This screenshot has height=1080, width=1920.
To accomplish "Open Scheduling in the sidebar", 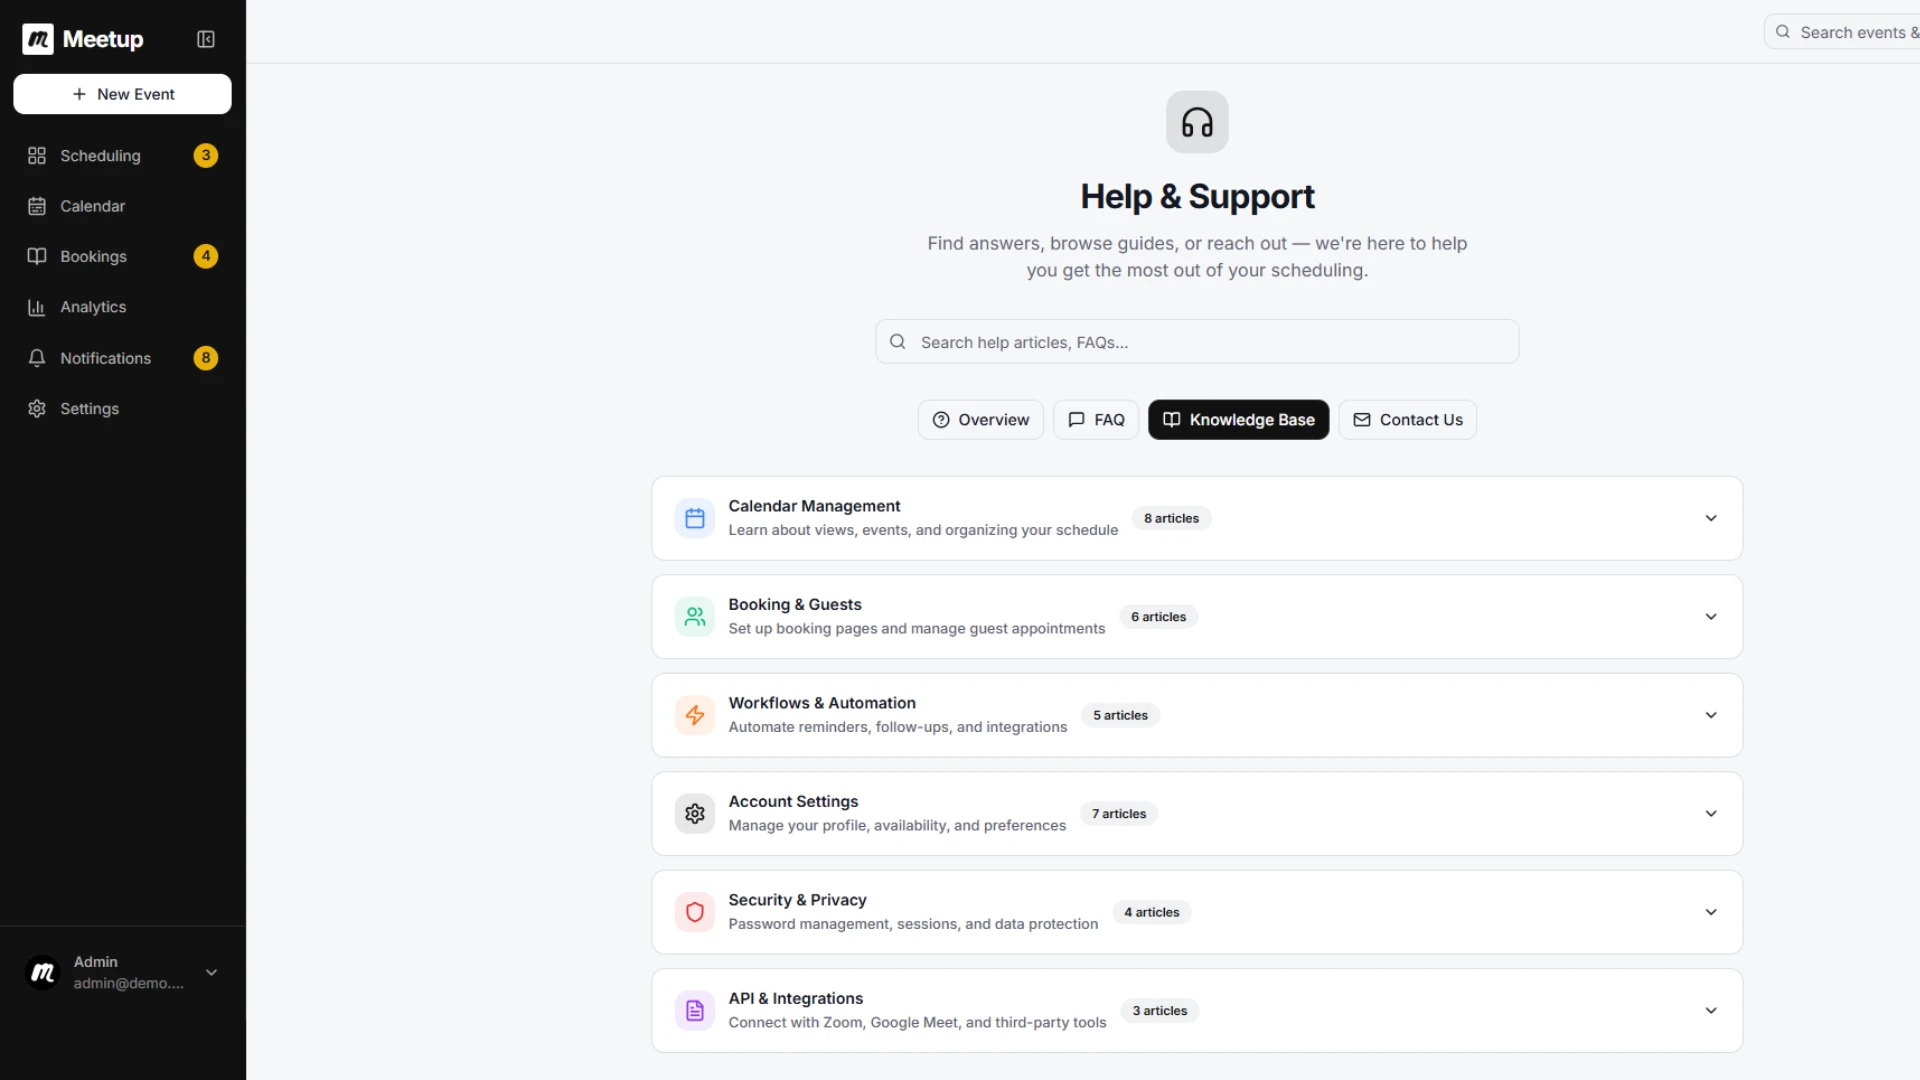I will (122, 156).
